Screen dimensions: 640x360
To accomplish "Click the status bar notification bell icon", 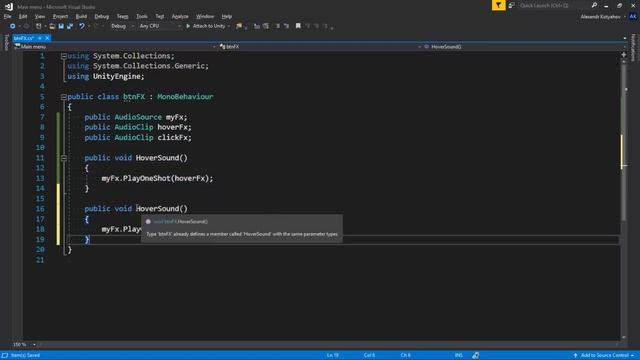I will [476, 356].
